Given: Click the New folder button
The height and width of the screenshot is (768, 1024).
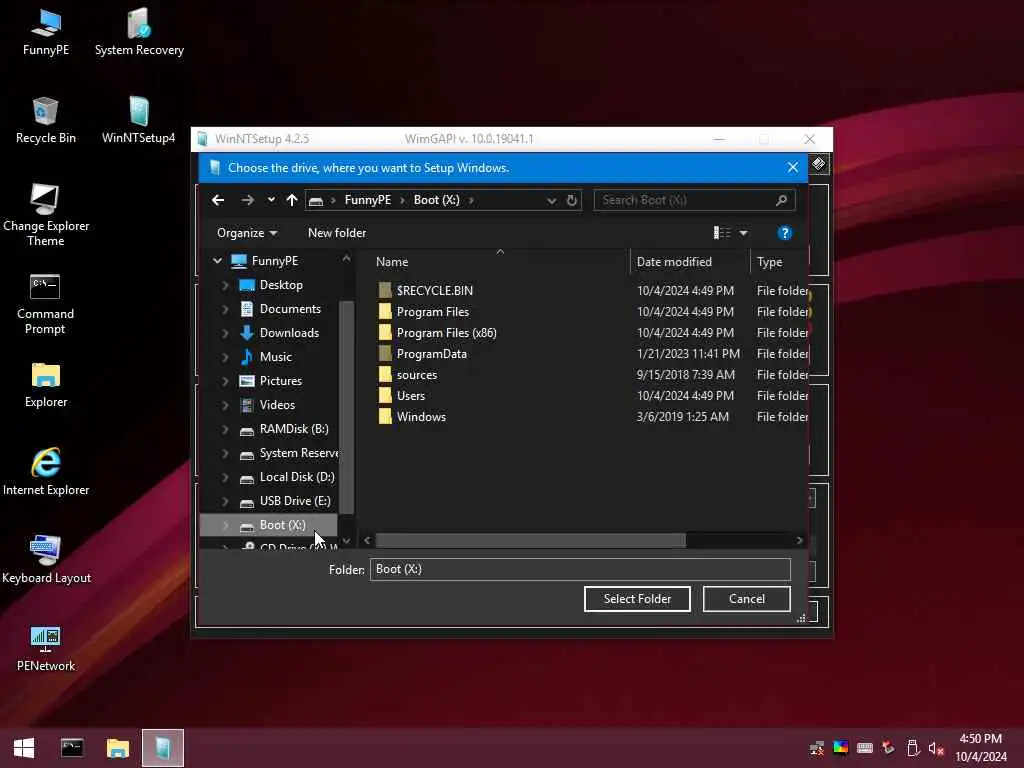Looking at the screenshot, I should (337, 233).
